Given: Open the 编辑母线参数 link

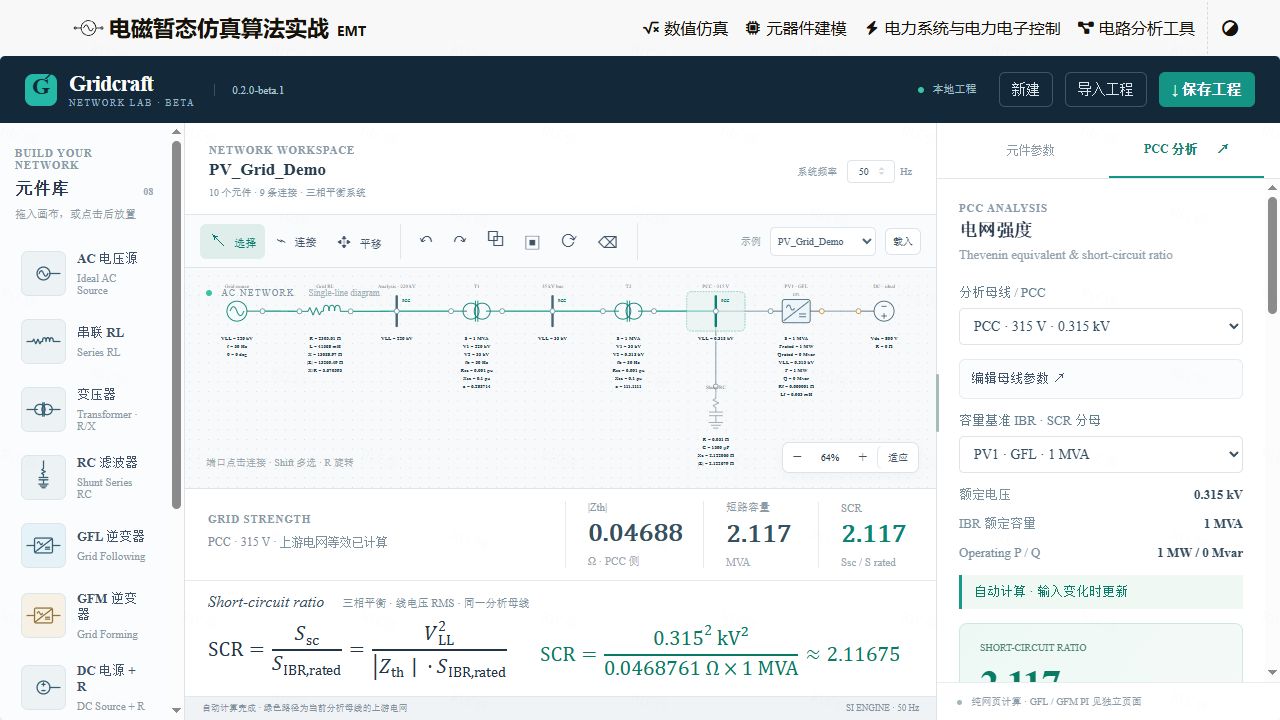Looking at the screenshot, I should 1100,378.
